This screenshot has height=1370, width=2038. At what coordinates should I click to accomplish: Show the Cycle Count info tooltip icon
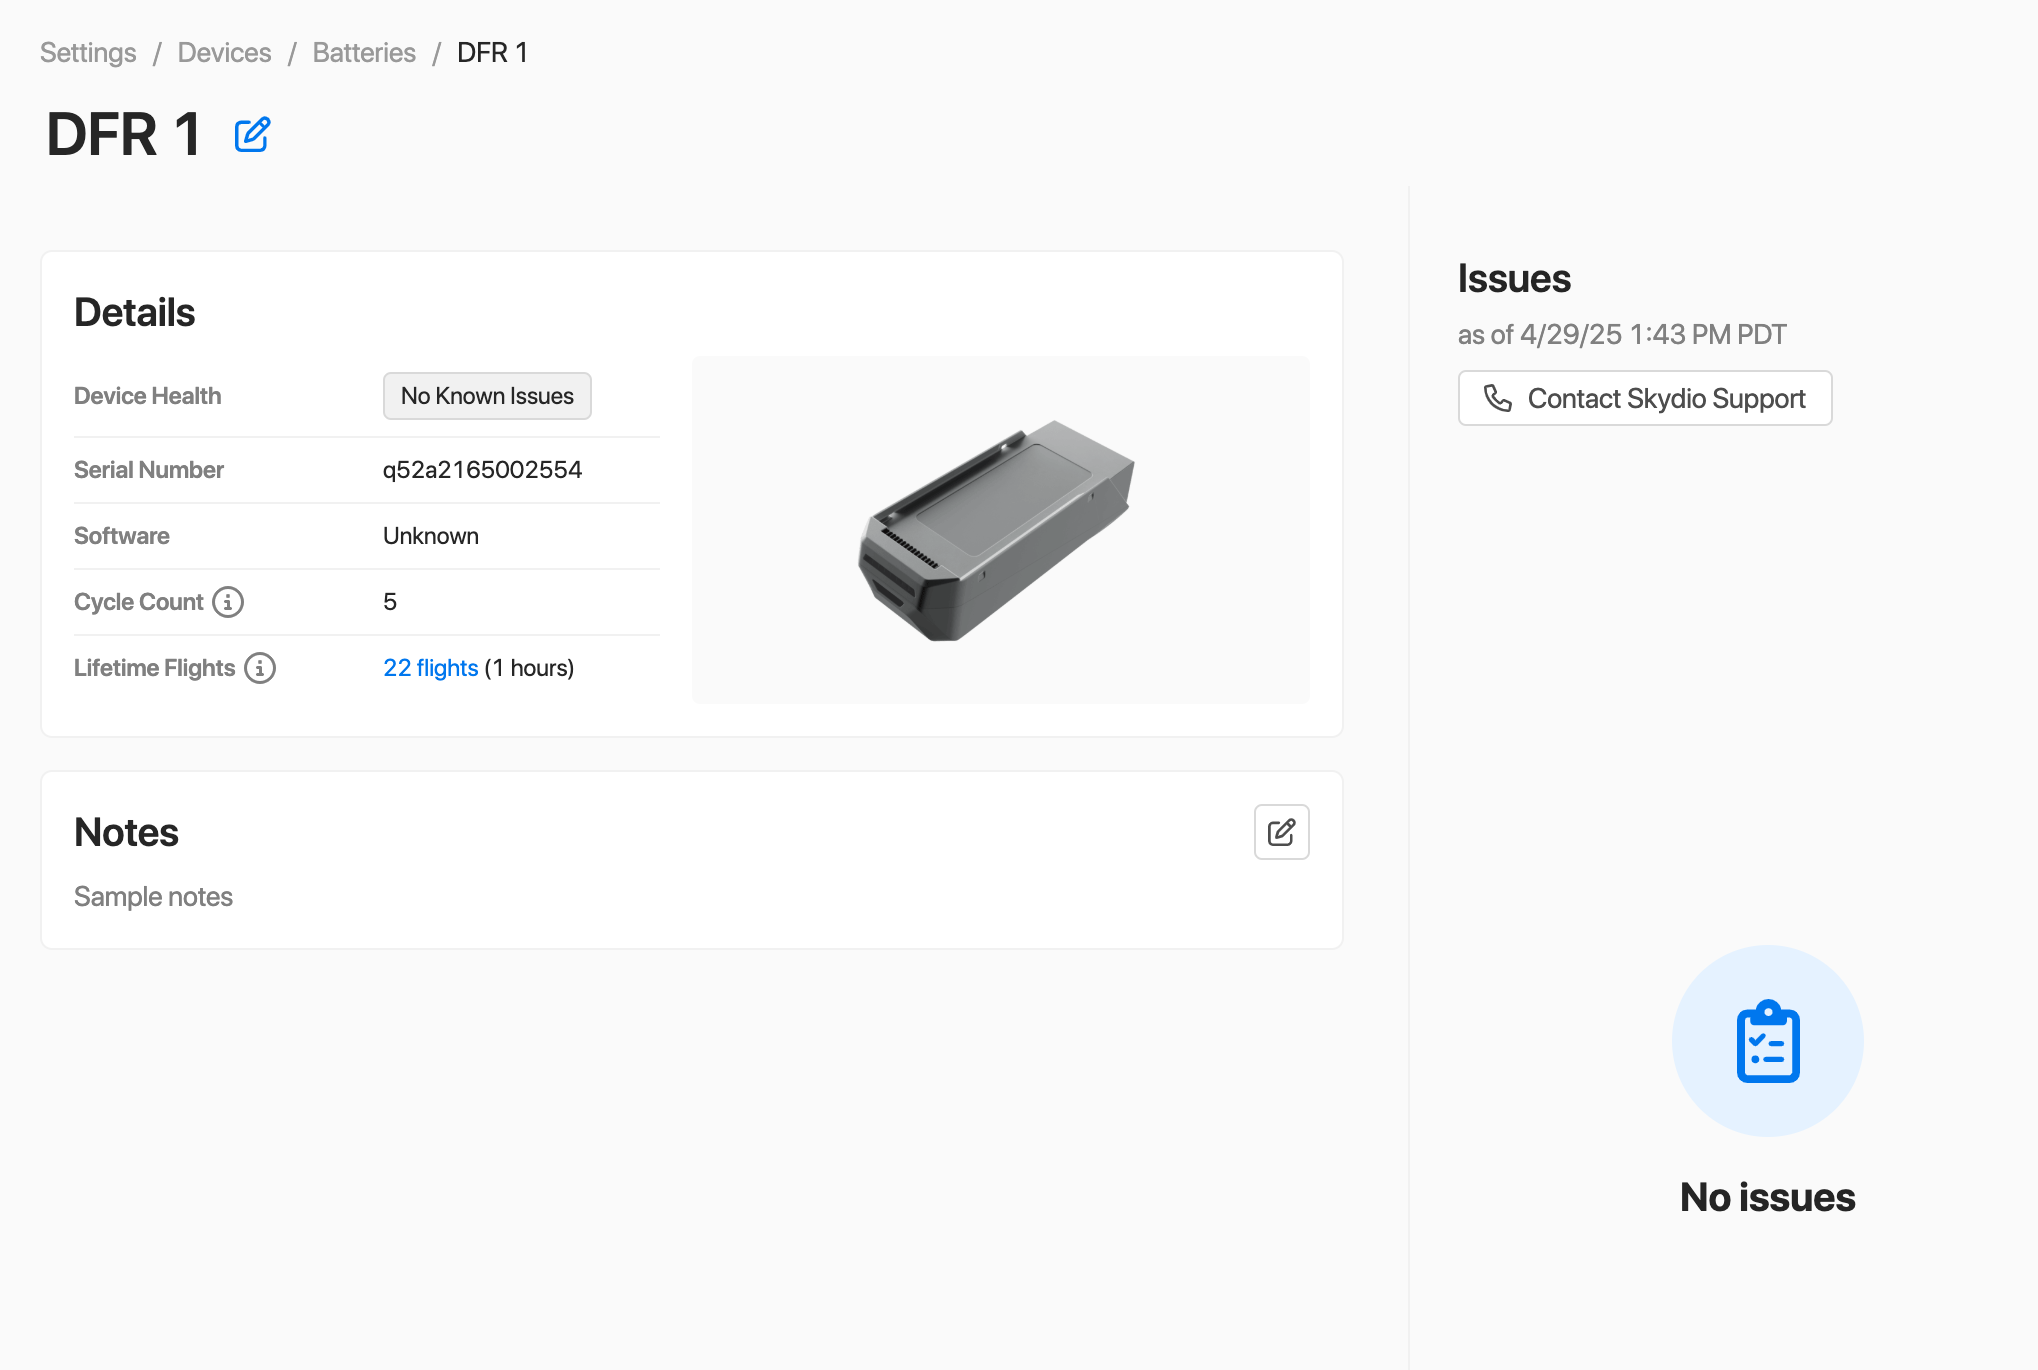228,602
